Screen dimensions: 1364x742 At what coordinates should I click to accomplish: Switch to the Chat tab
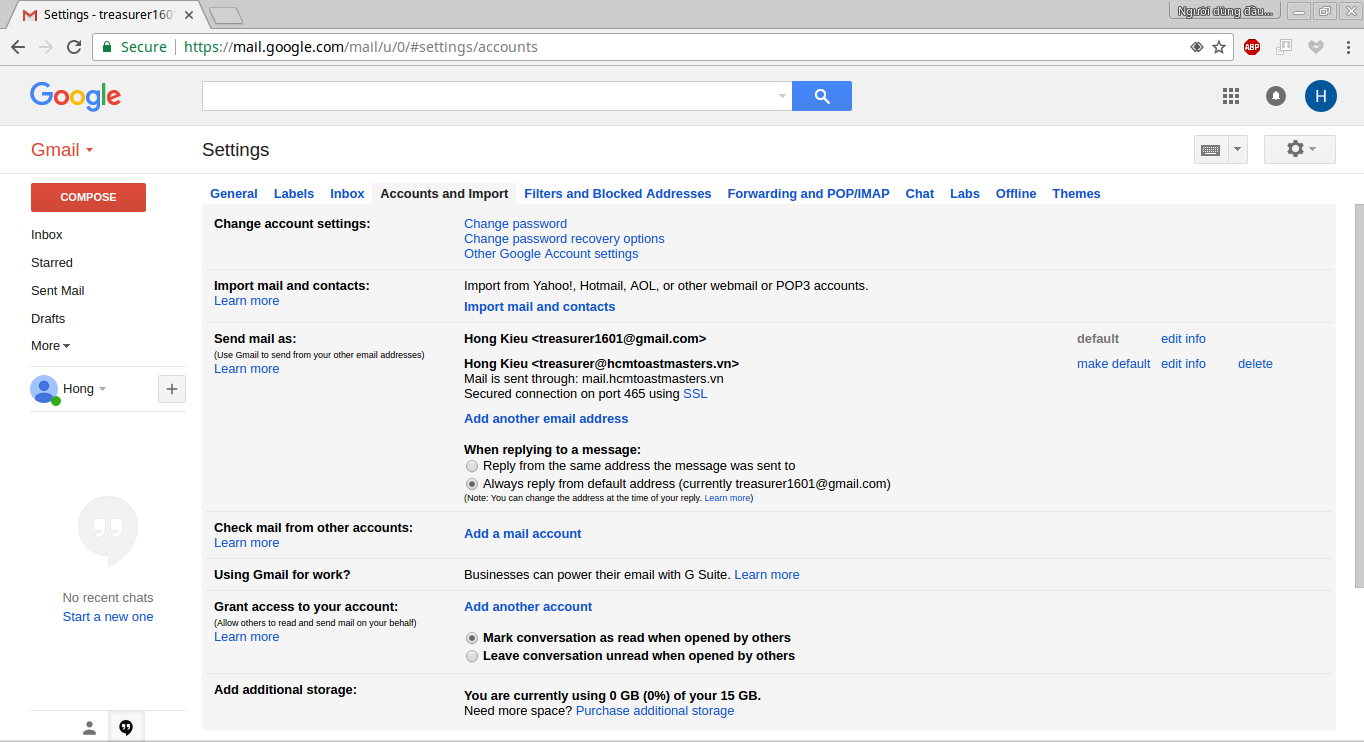[x=920, y=194]
